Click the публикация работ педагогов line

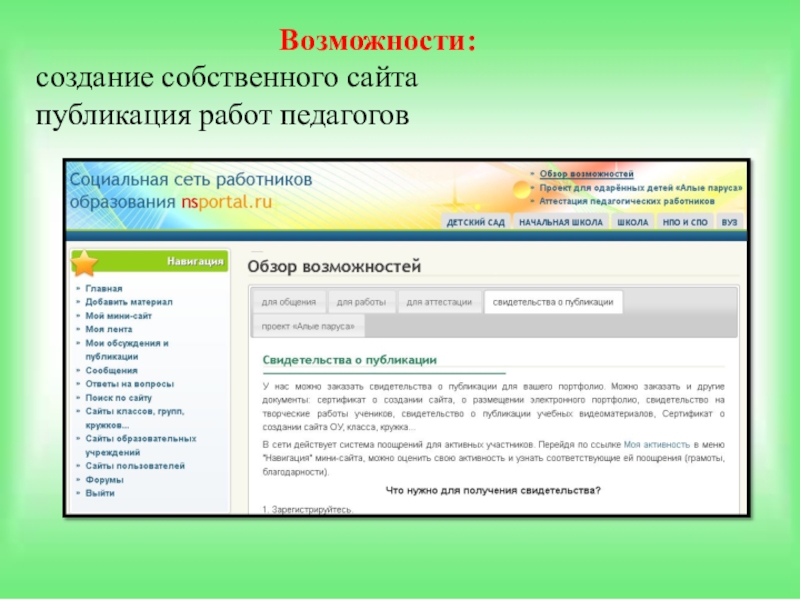pyautogui.click(x=222, y=116)
